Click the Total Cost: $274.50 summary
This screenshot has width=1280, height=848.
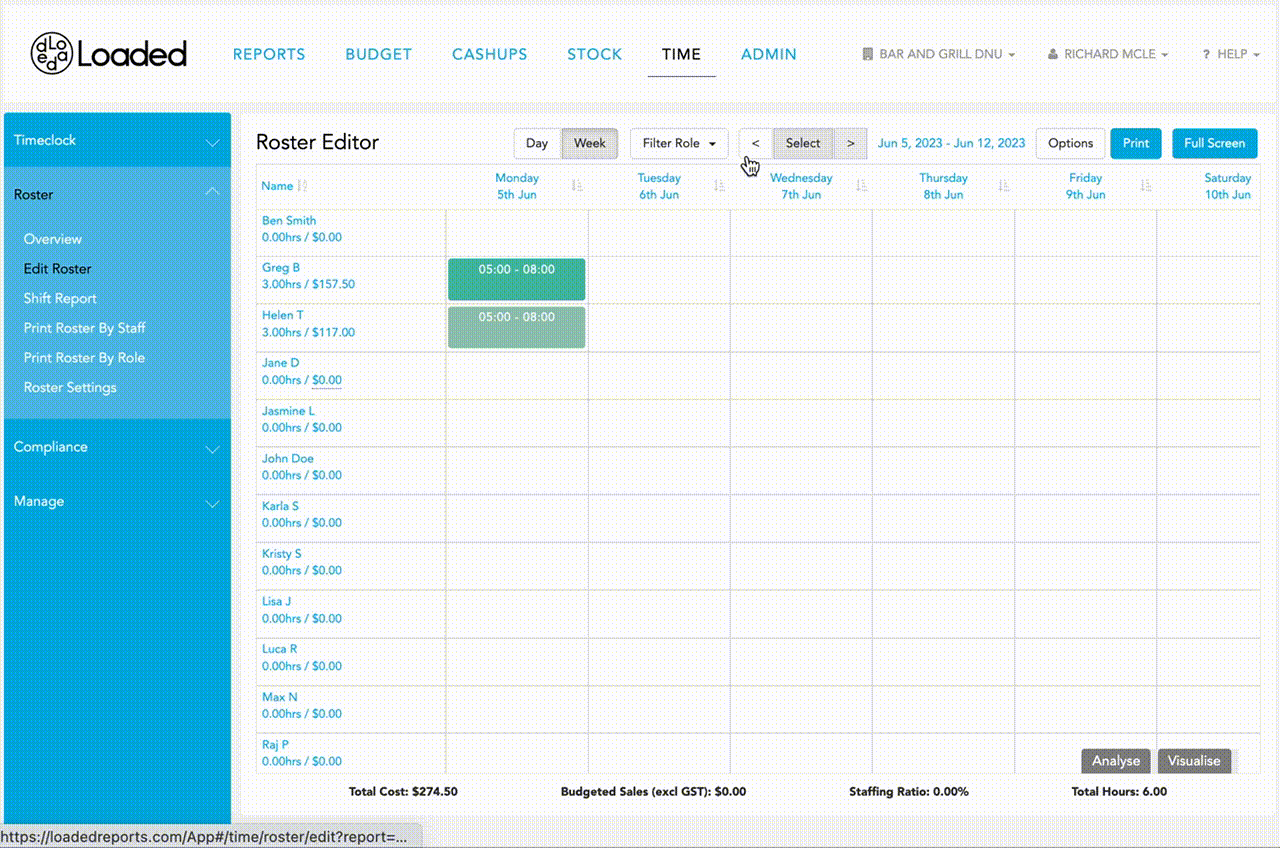click(x=403, y=792)
